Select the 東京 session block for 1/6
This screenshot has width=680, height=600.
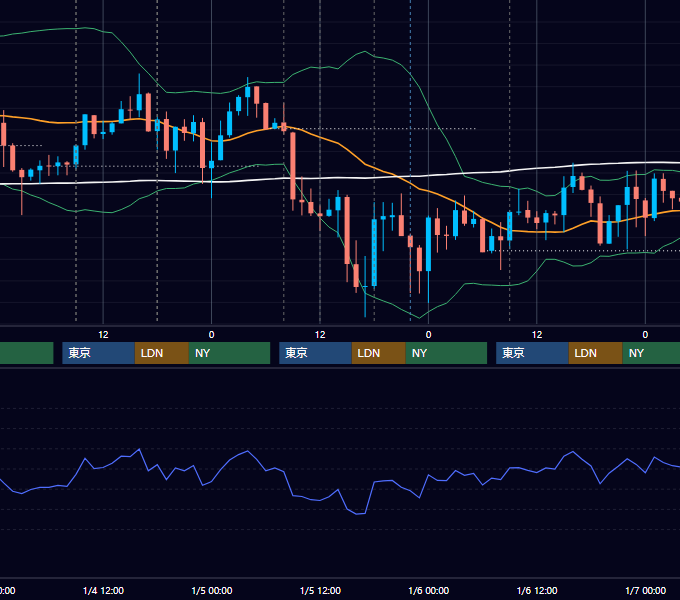(532, 353)
